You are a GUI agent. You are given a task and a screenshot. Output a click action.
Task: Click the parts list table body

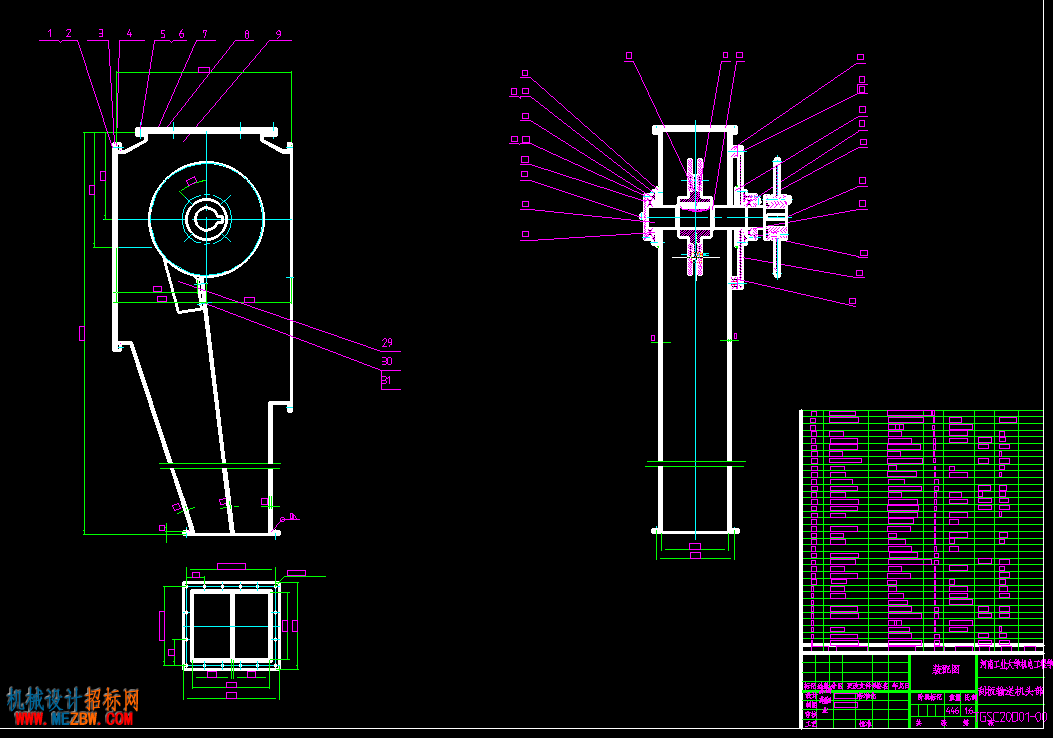tap(923, 530)
